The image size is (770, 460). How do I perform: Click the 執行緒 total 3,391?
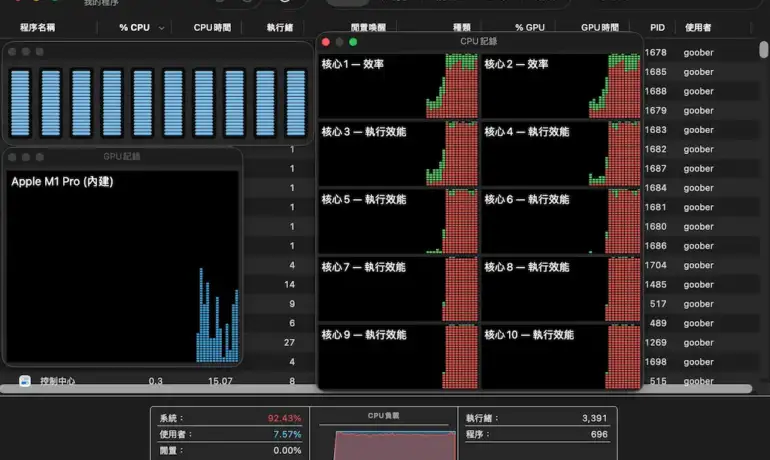(x=595, y=418)
